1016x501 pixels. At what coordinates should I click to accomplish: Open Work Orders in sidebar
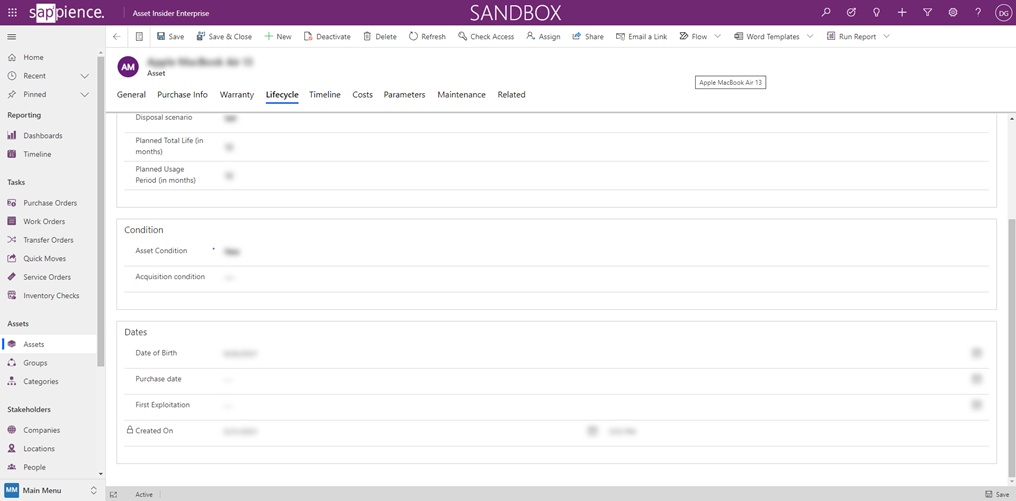tap(44, 222)
